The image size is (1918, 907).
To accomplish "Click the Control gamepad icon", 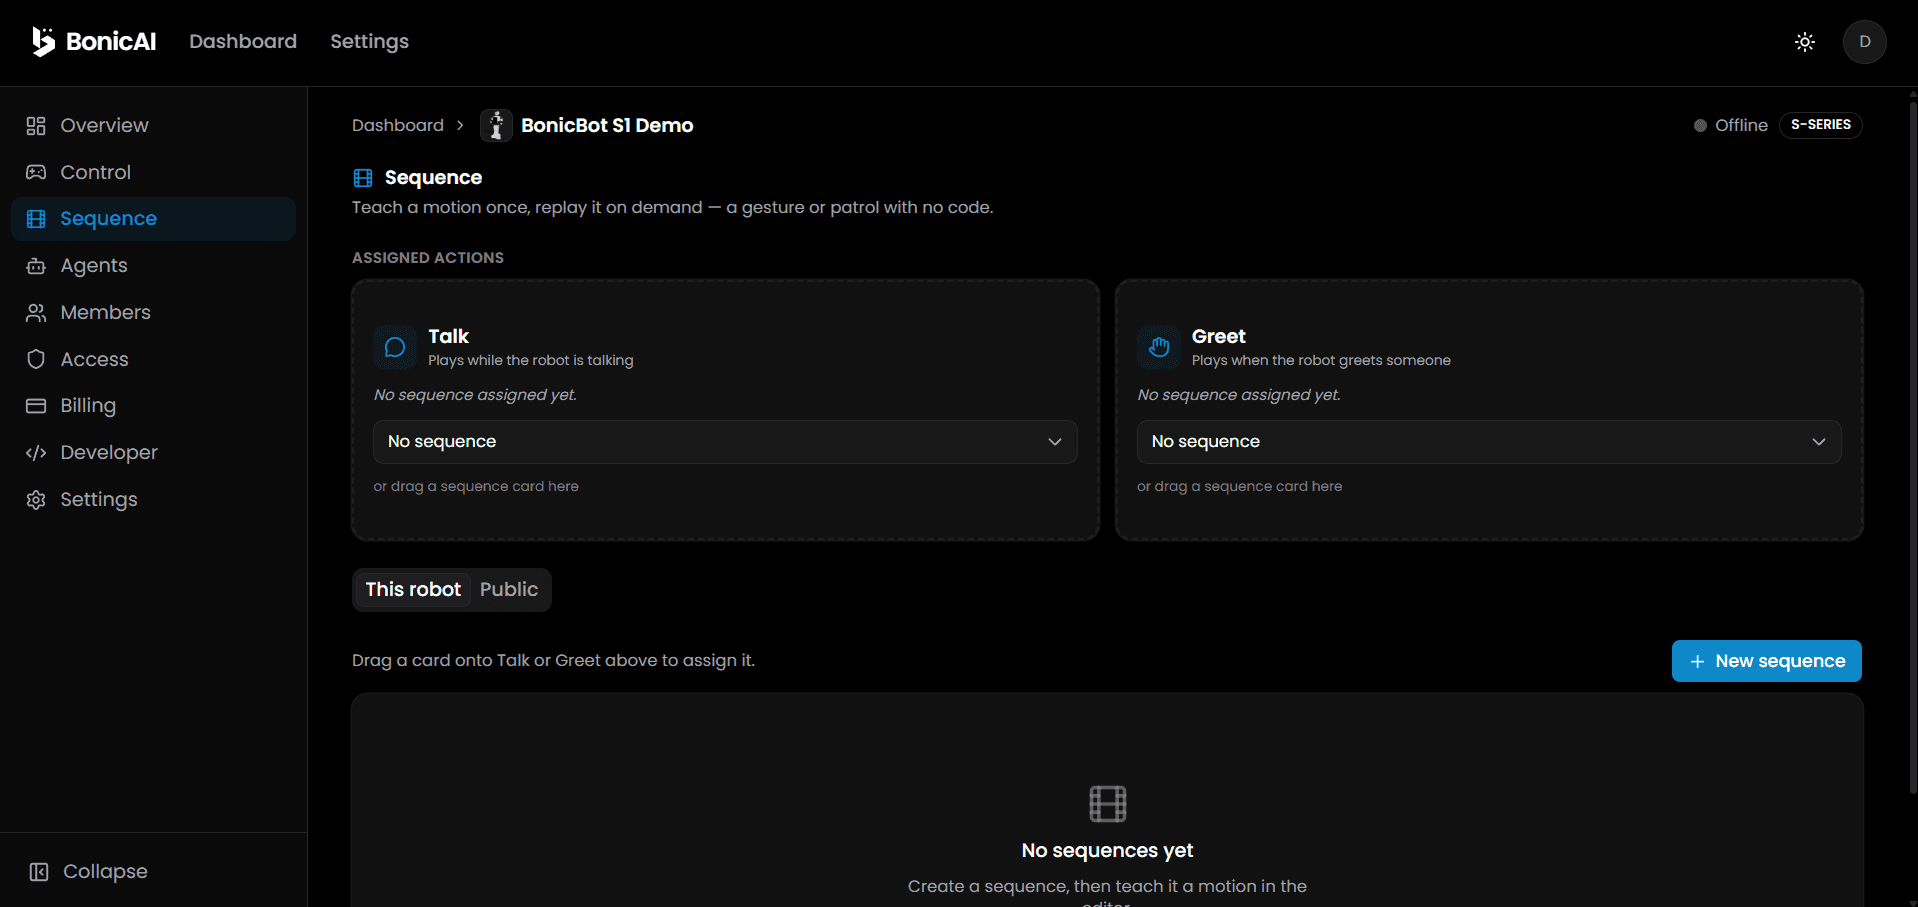I will tap(36, 172).
